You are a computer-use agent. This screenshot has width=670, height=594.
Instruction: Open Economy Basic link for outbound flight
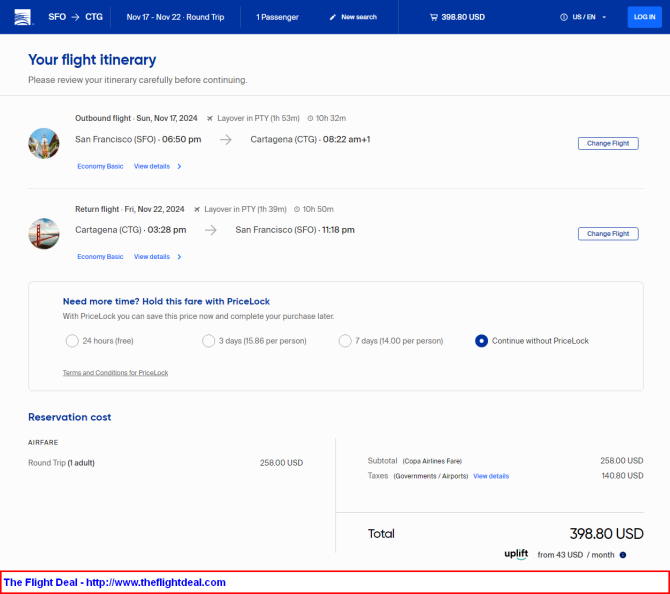100,166
